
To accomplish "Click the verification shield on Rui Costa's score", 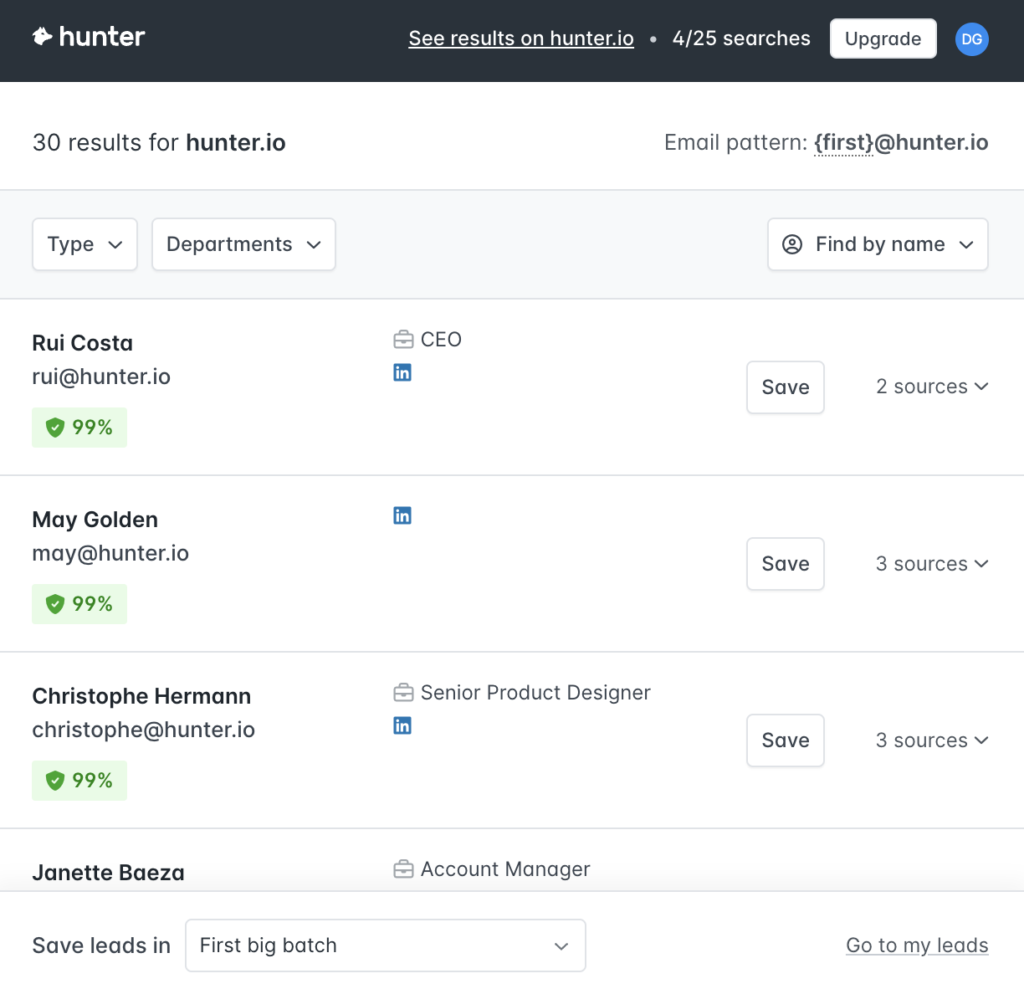I will point(56,427).
